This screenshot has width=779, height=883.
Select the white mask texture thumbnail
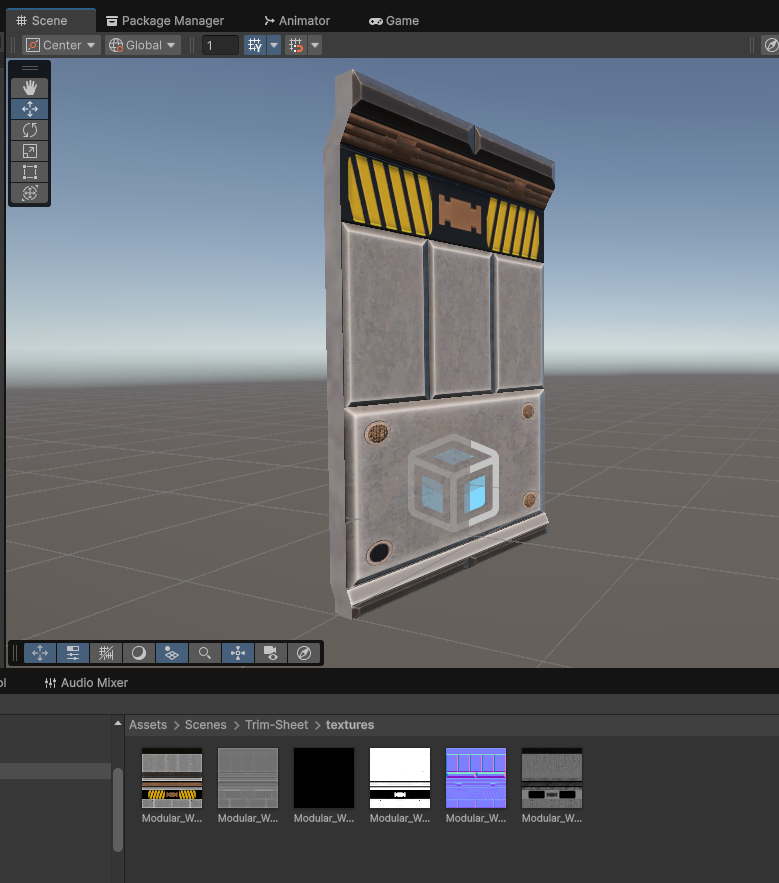click(x=400, y=778)
